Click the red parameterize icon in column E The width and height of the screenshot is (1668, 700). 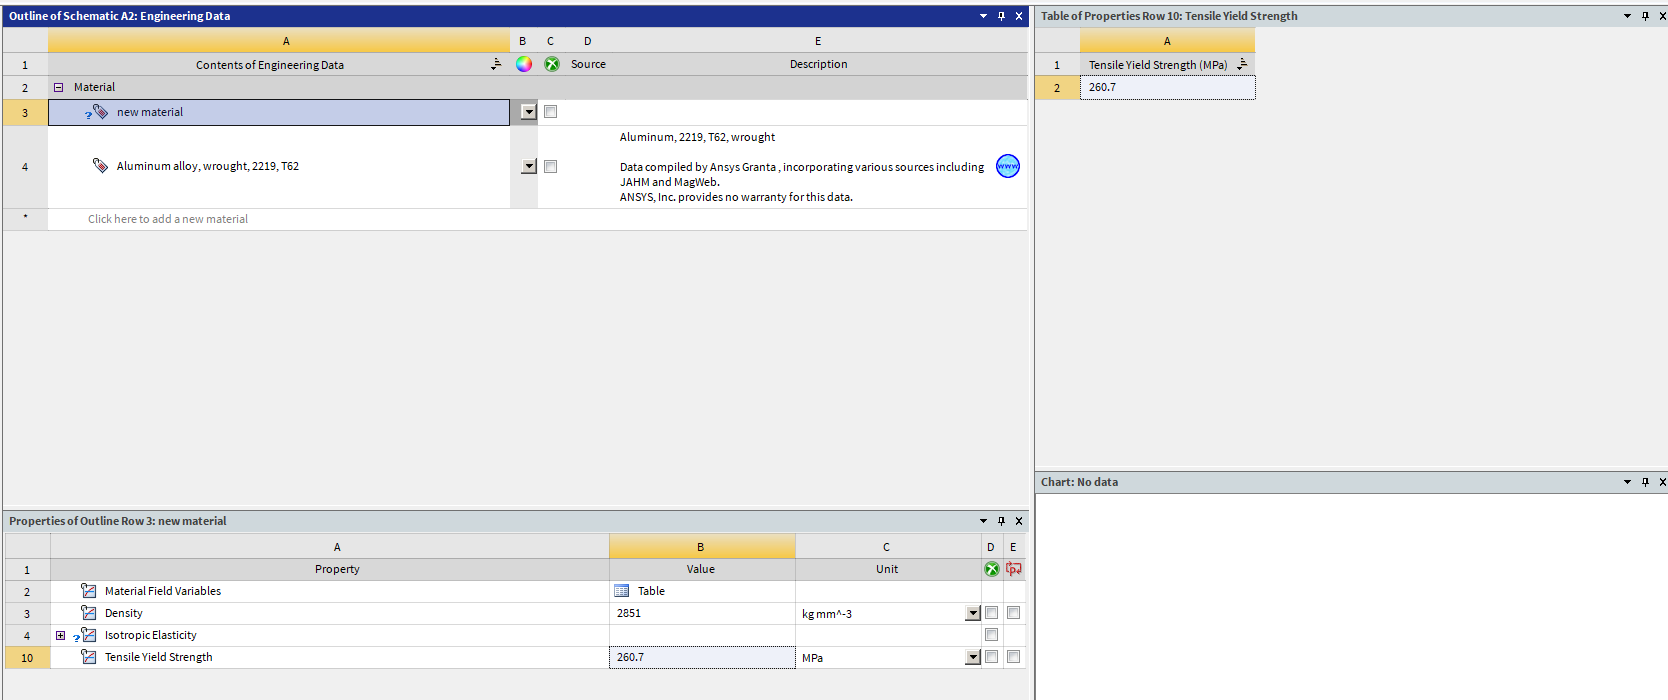[x=1014, y=569]
